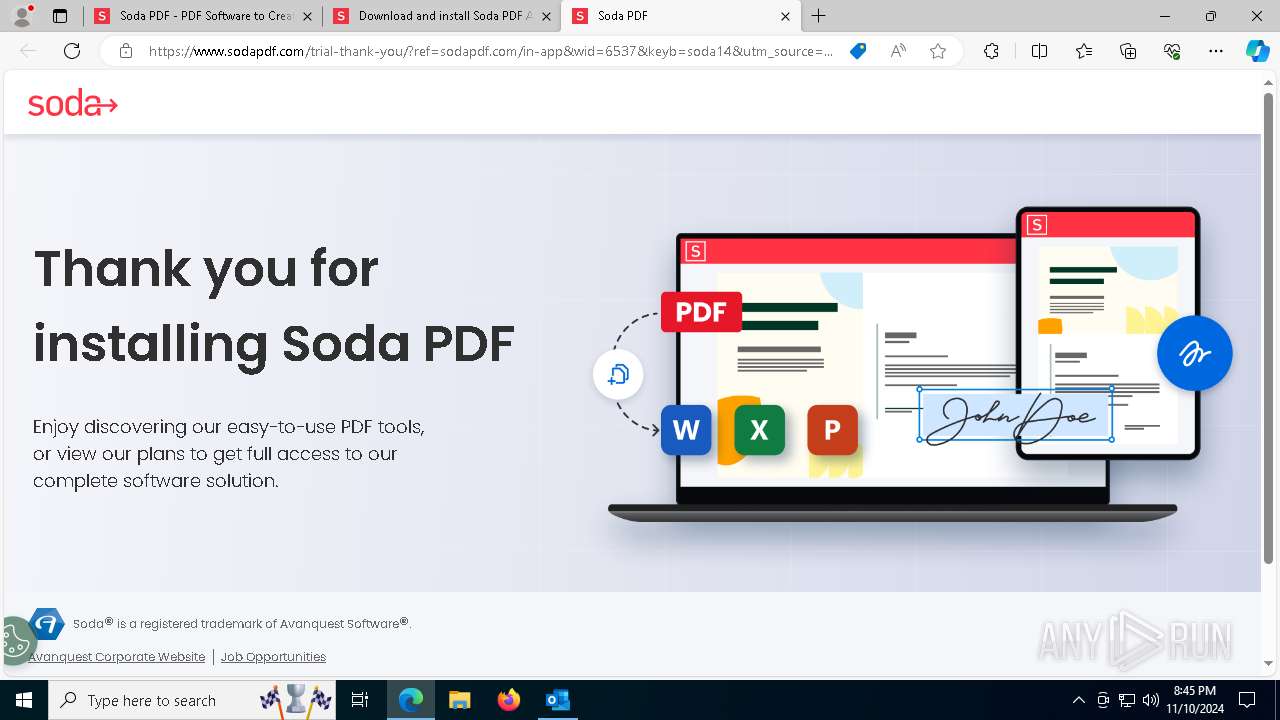Screen dimensions: 1280x720
Task: Open cookie preferences icon
Action: (16, 640)
